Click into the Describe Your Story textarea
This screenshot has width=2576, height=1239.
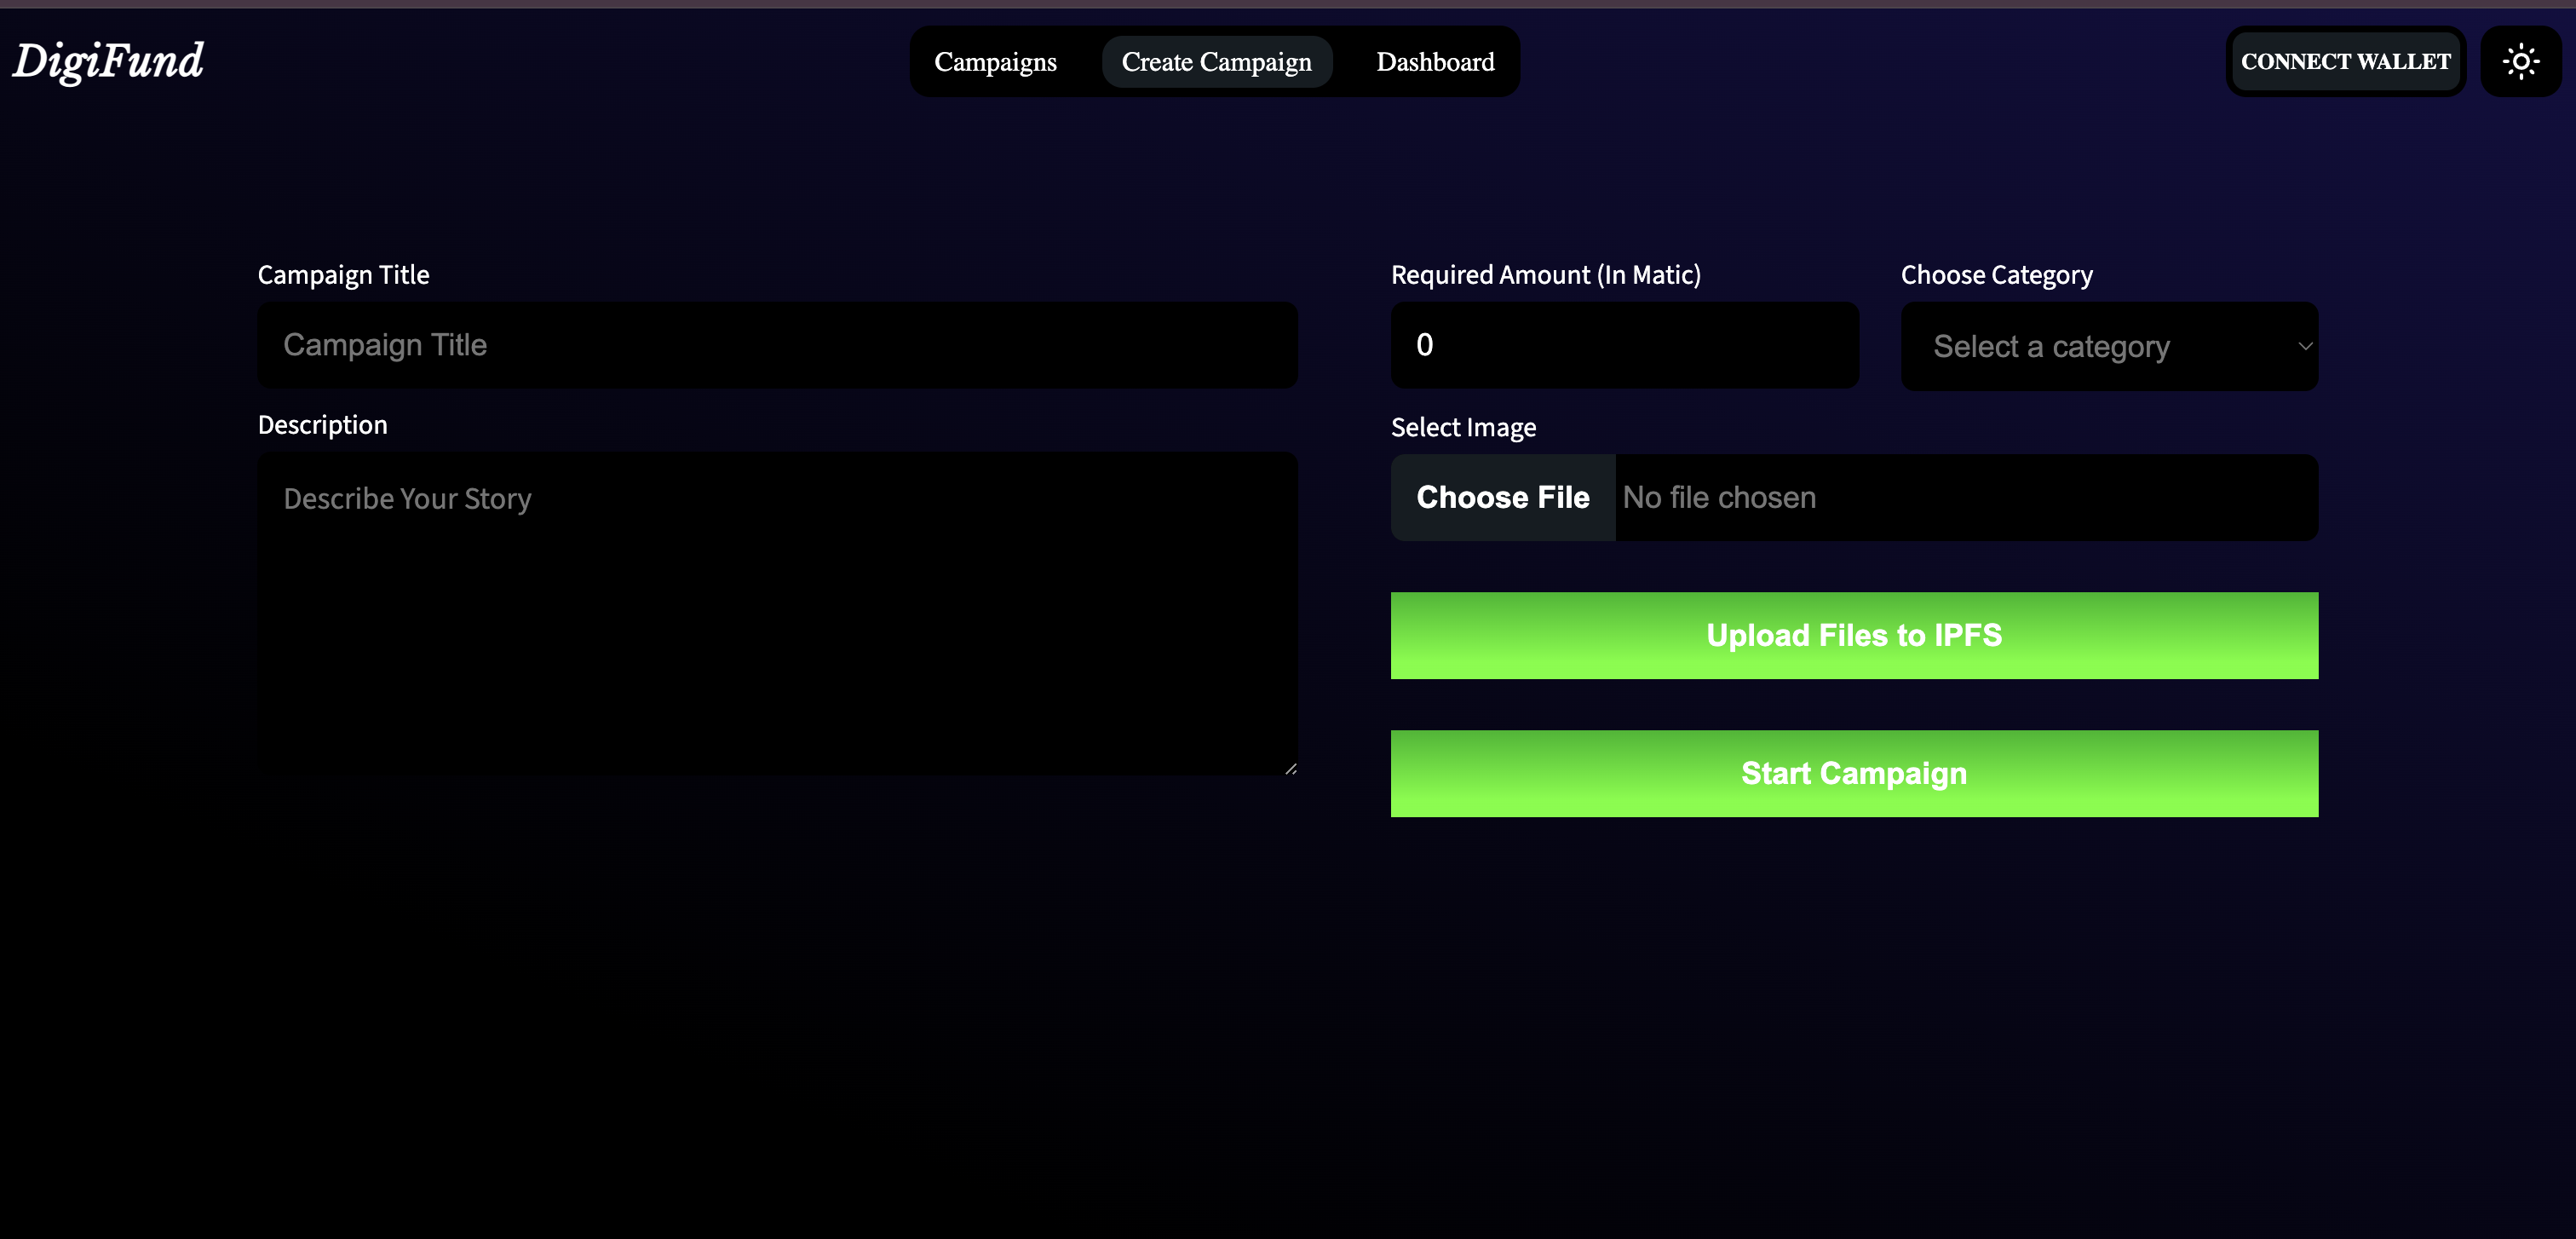777,613
